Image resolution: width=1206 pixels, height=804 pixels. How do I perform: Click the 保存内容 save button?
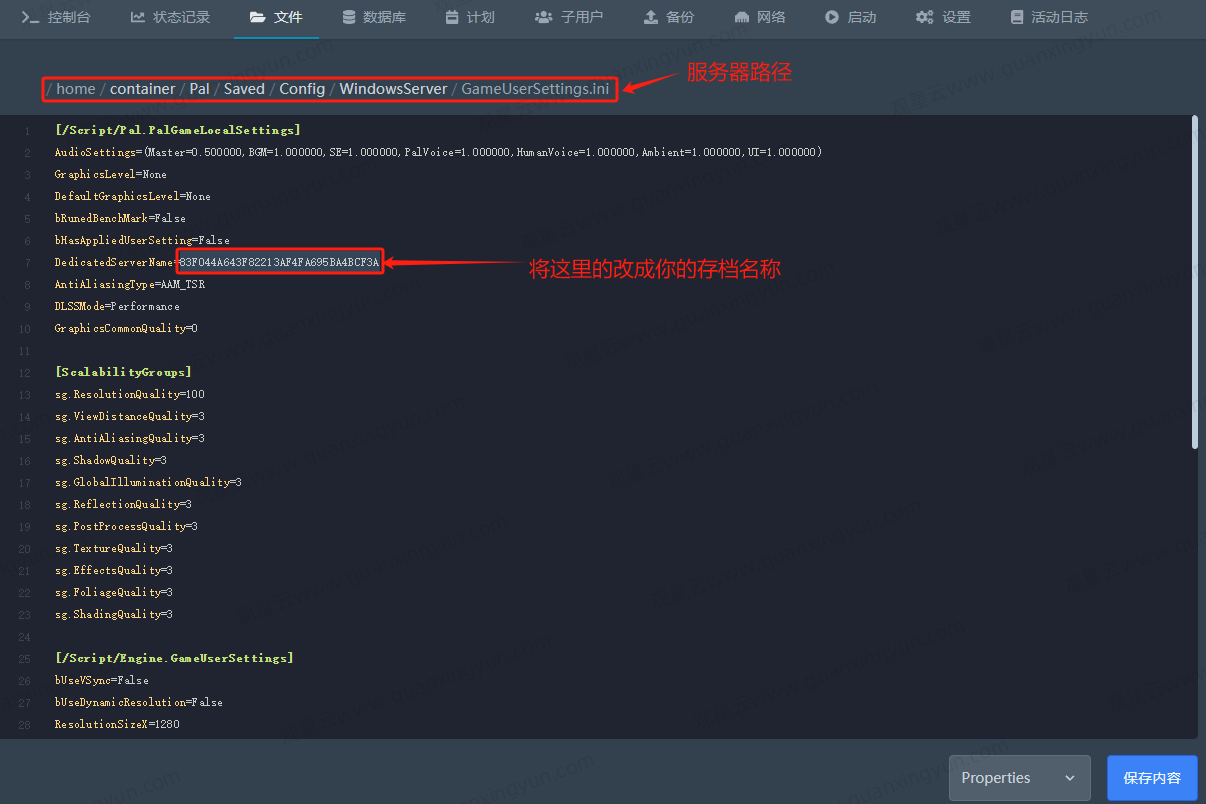click(x=1152, y=778)
